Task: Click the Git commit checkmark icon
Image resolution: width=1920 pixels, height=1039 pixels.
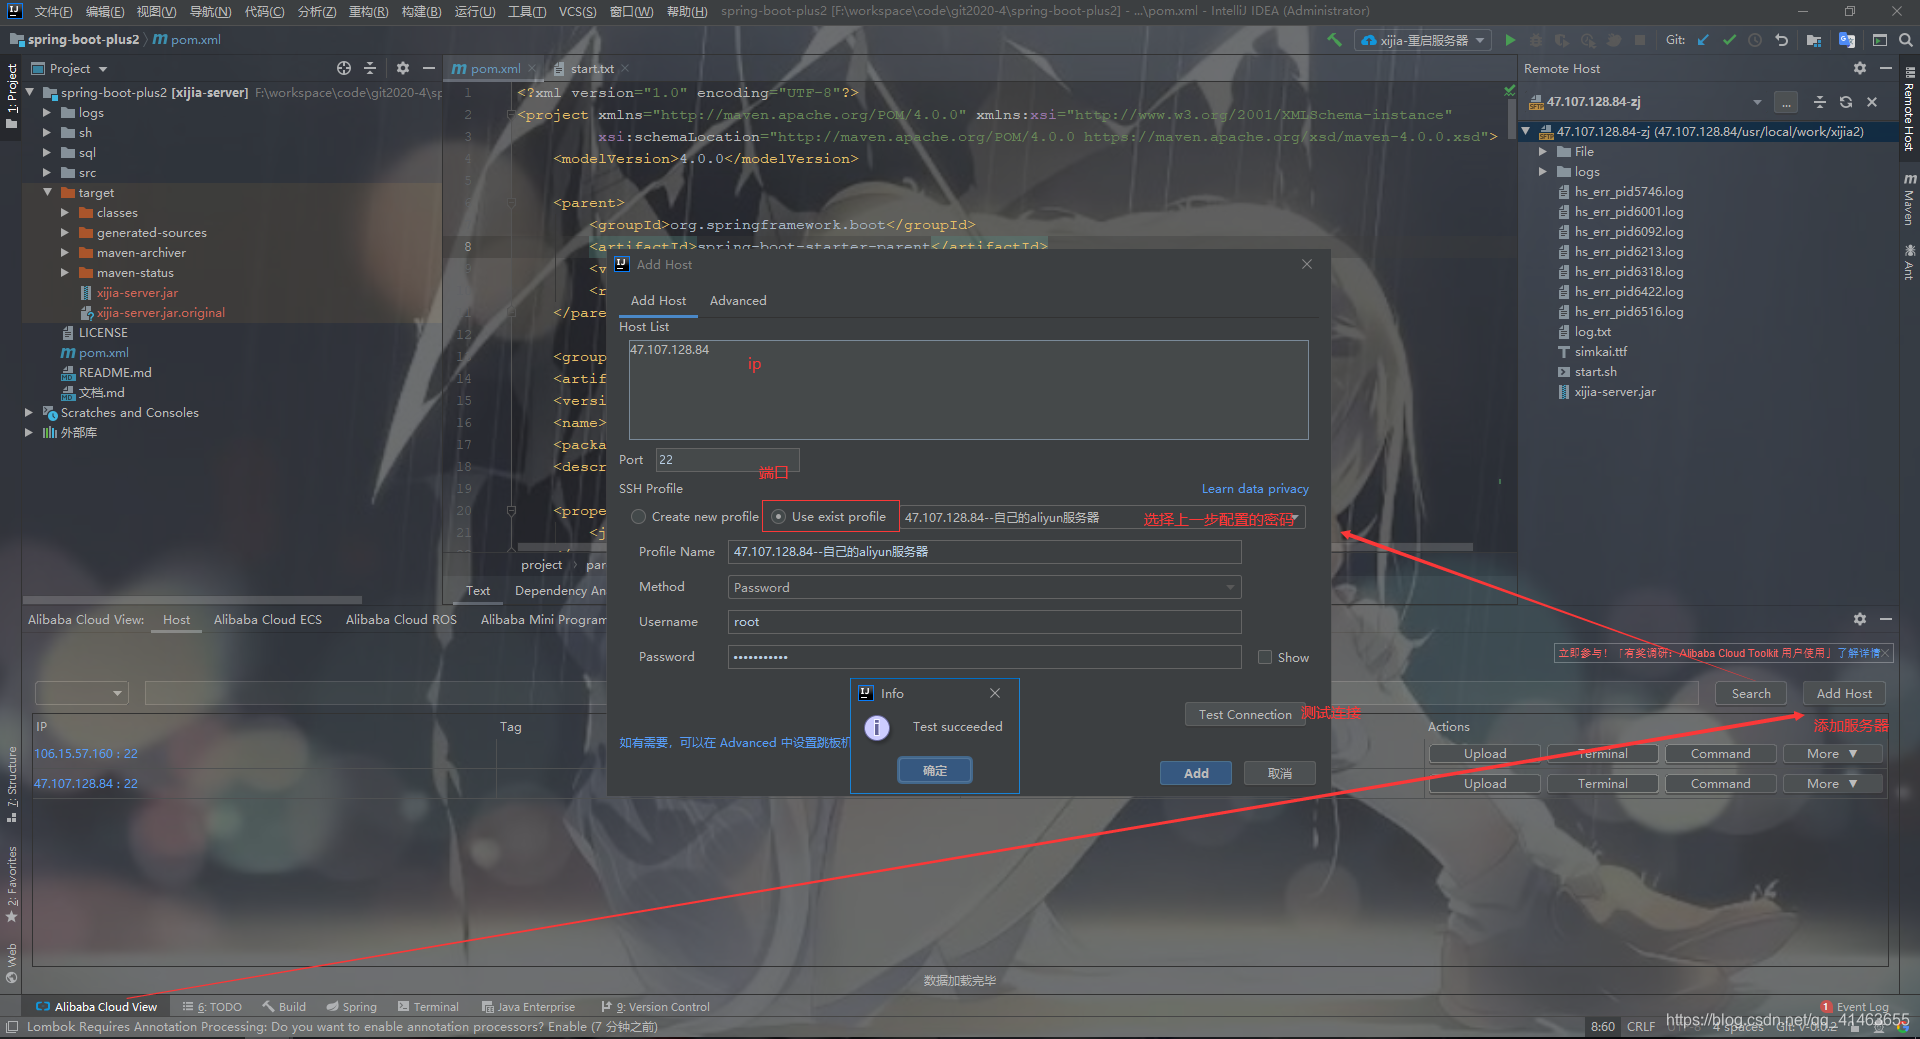Action: click(x=1729, y=40)
